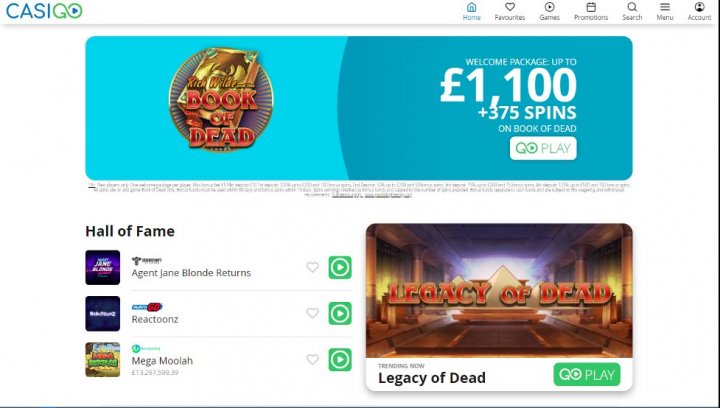Open the Account profile icon
Image resolution: width=720 pixels, height=408 pixels.
[699, 7]
